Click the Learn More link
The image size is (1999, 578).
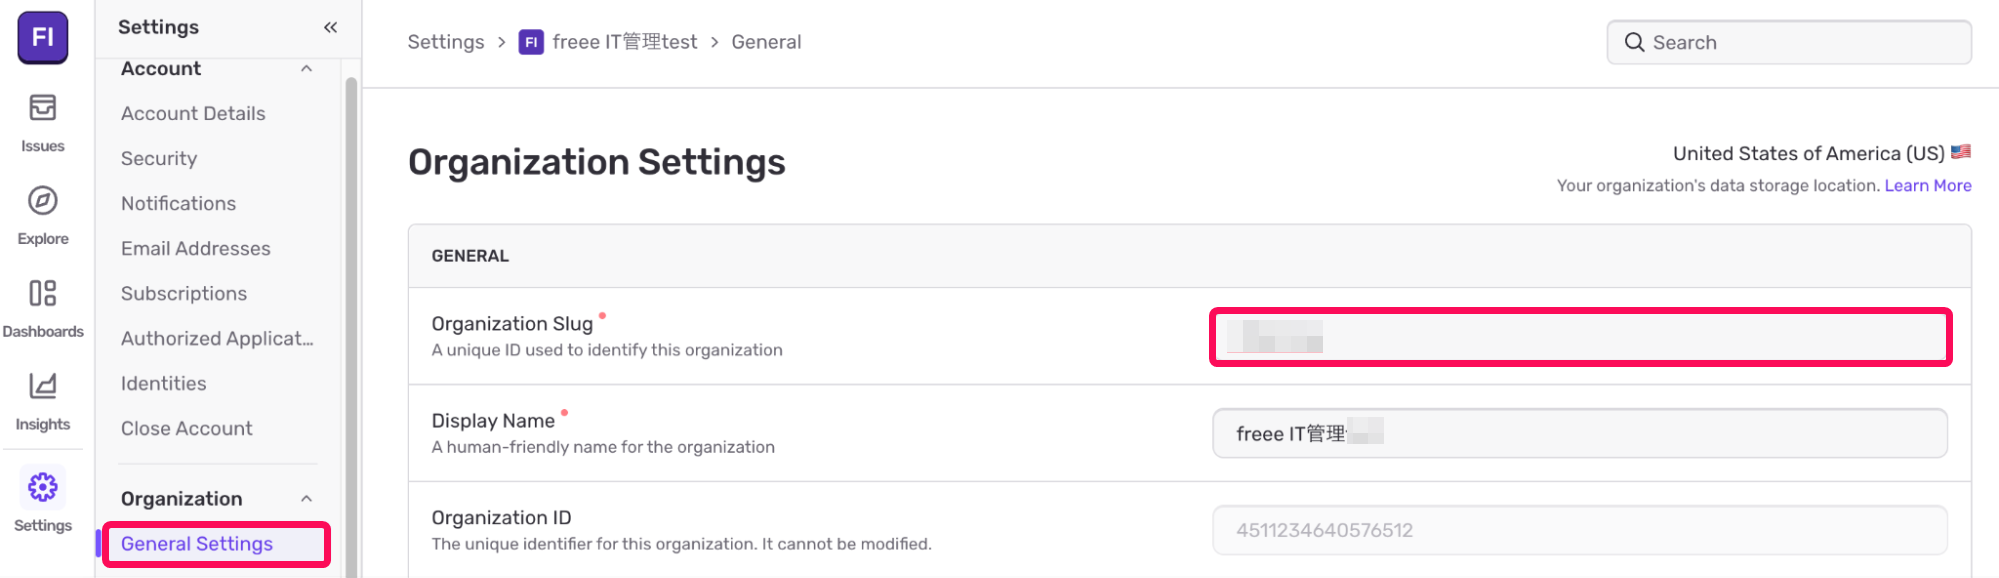1927,186
